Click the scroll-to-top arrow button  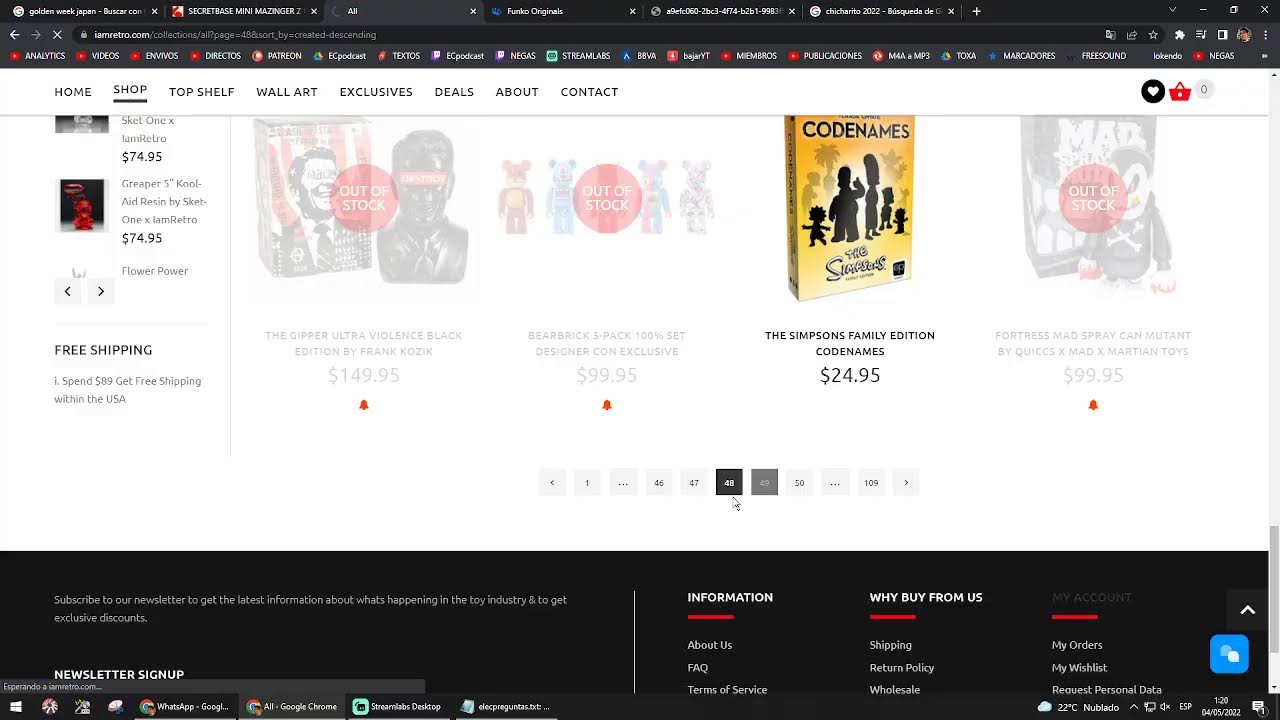point(1247,610)
